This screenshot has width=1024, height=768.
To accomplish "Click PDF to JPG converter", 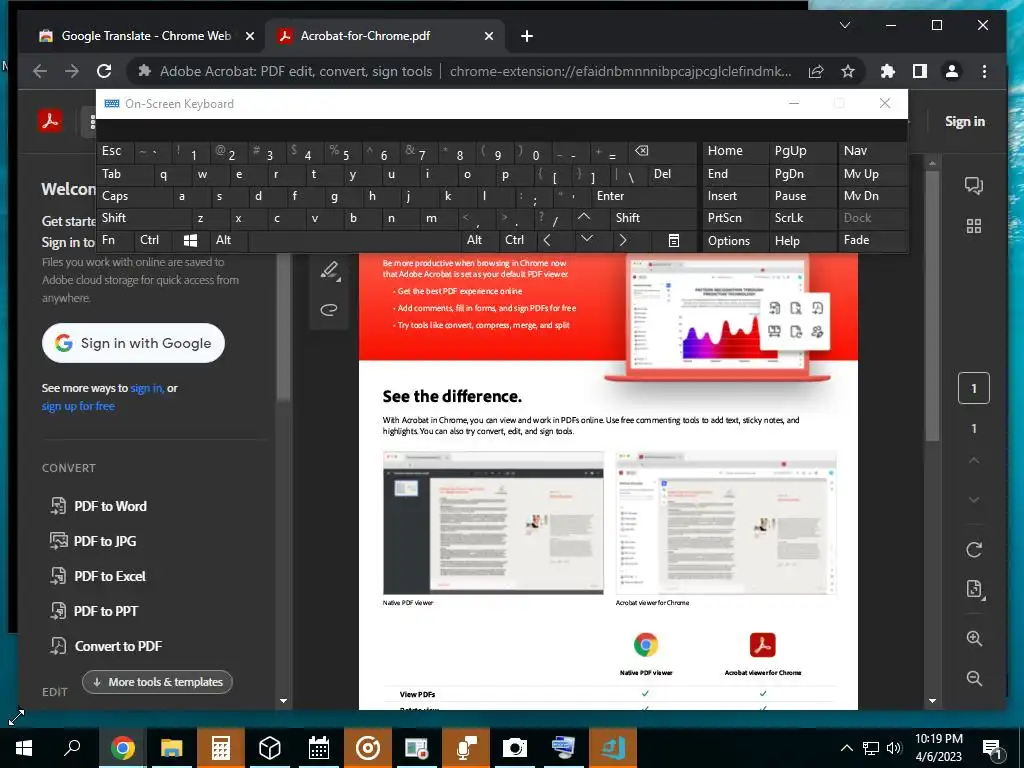I will [93, 541].
